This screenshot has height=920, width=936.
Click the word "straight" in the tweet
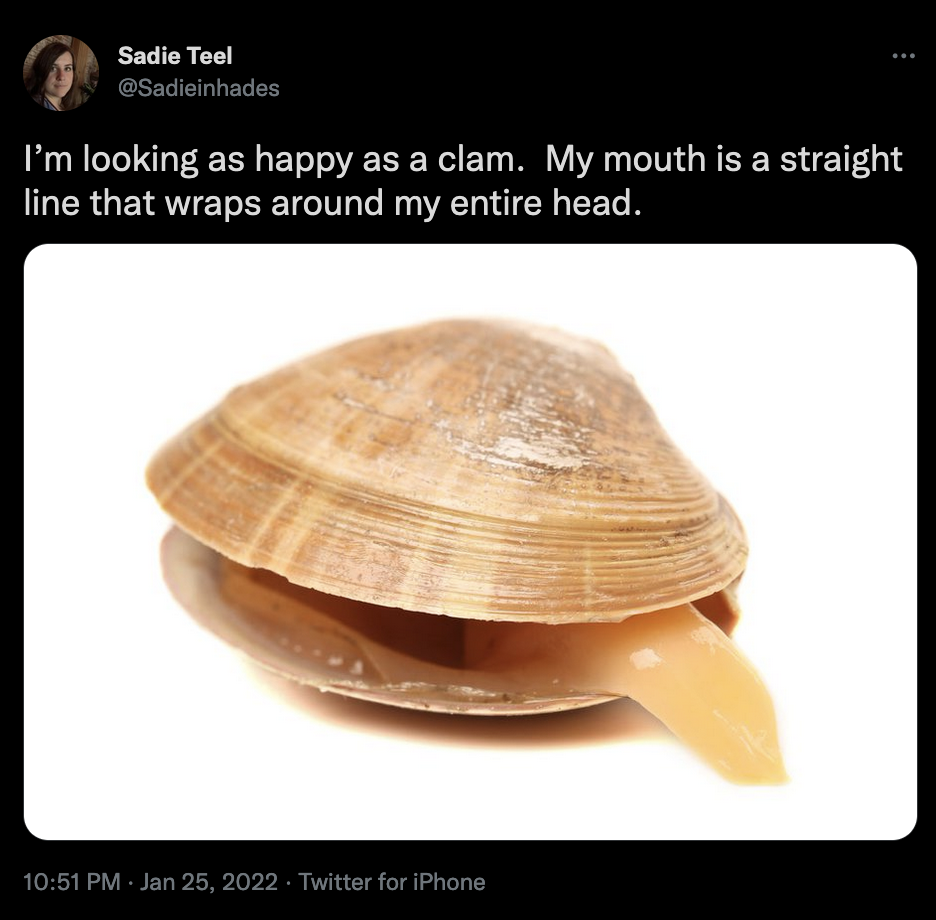pyautogui.click(x=840, y=160)
